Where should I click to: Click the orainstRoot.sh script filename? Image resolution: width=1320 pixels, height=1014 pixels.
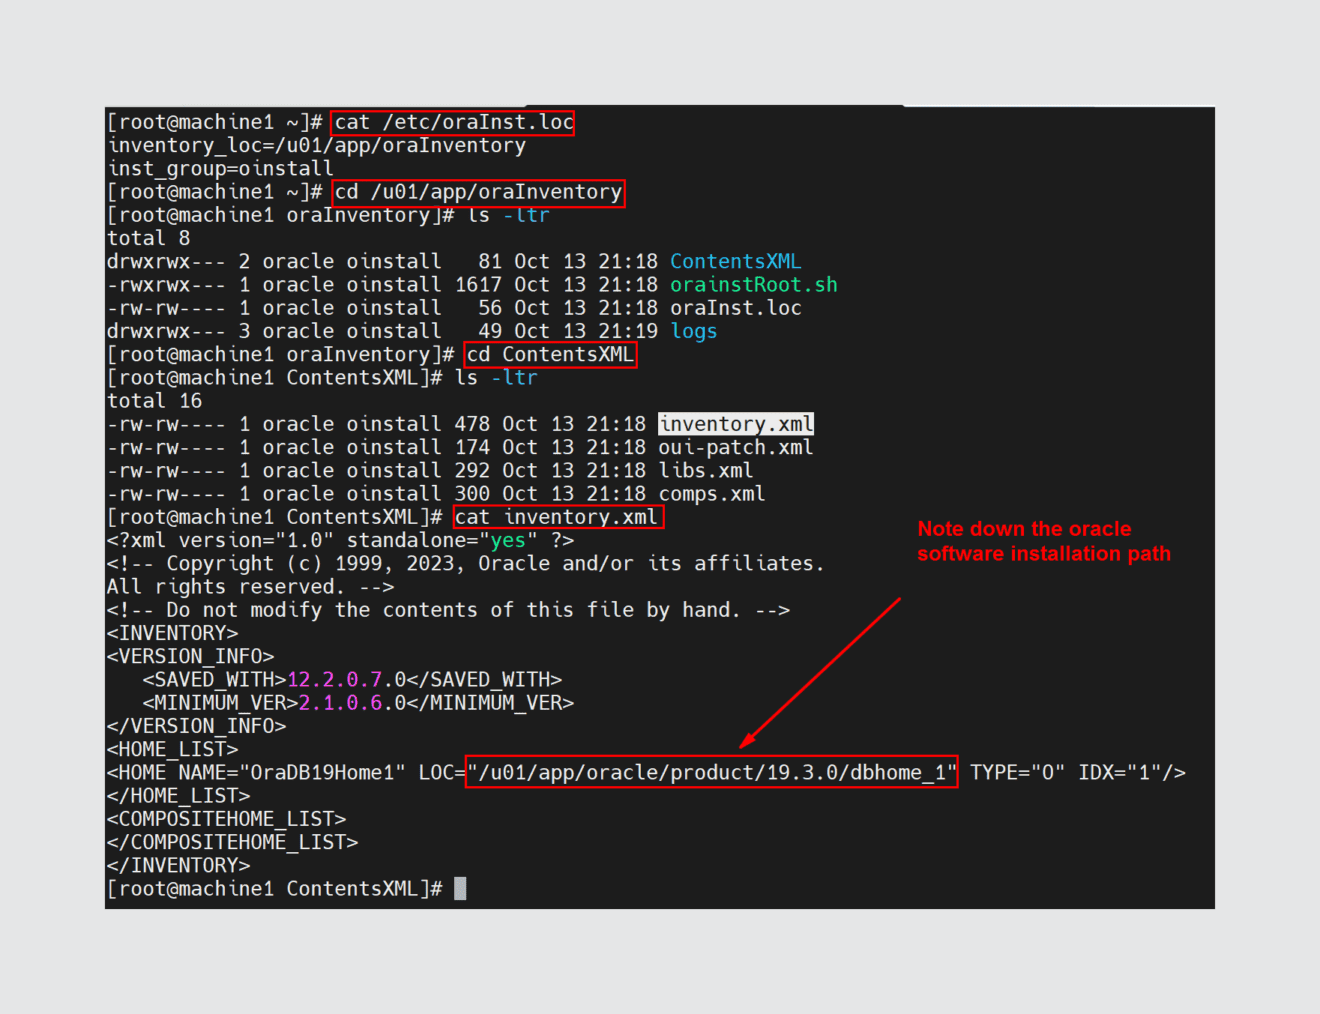(753, 284)
